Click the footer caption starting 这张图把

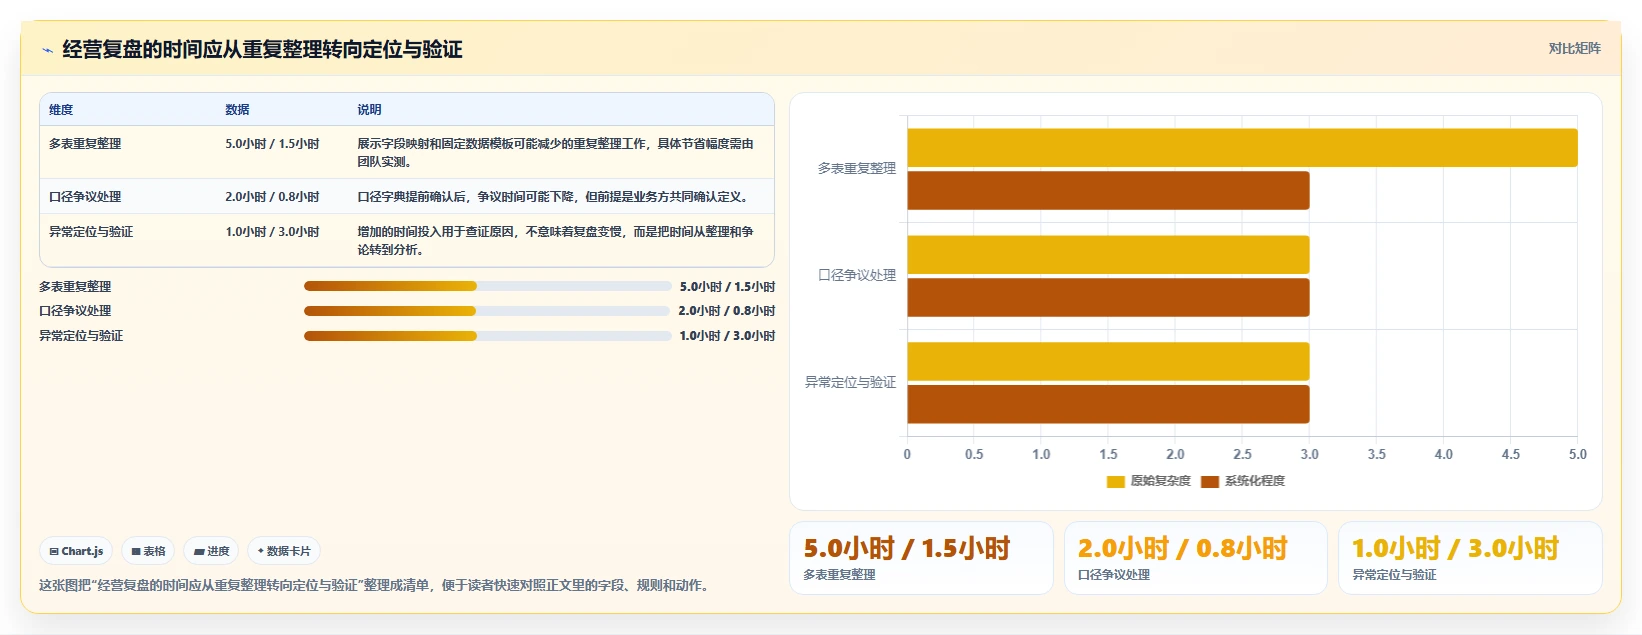376,586
